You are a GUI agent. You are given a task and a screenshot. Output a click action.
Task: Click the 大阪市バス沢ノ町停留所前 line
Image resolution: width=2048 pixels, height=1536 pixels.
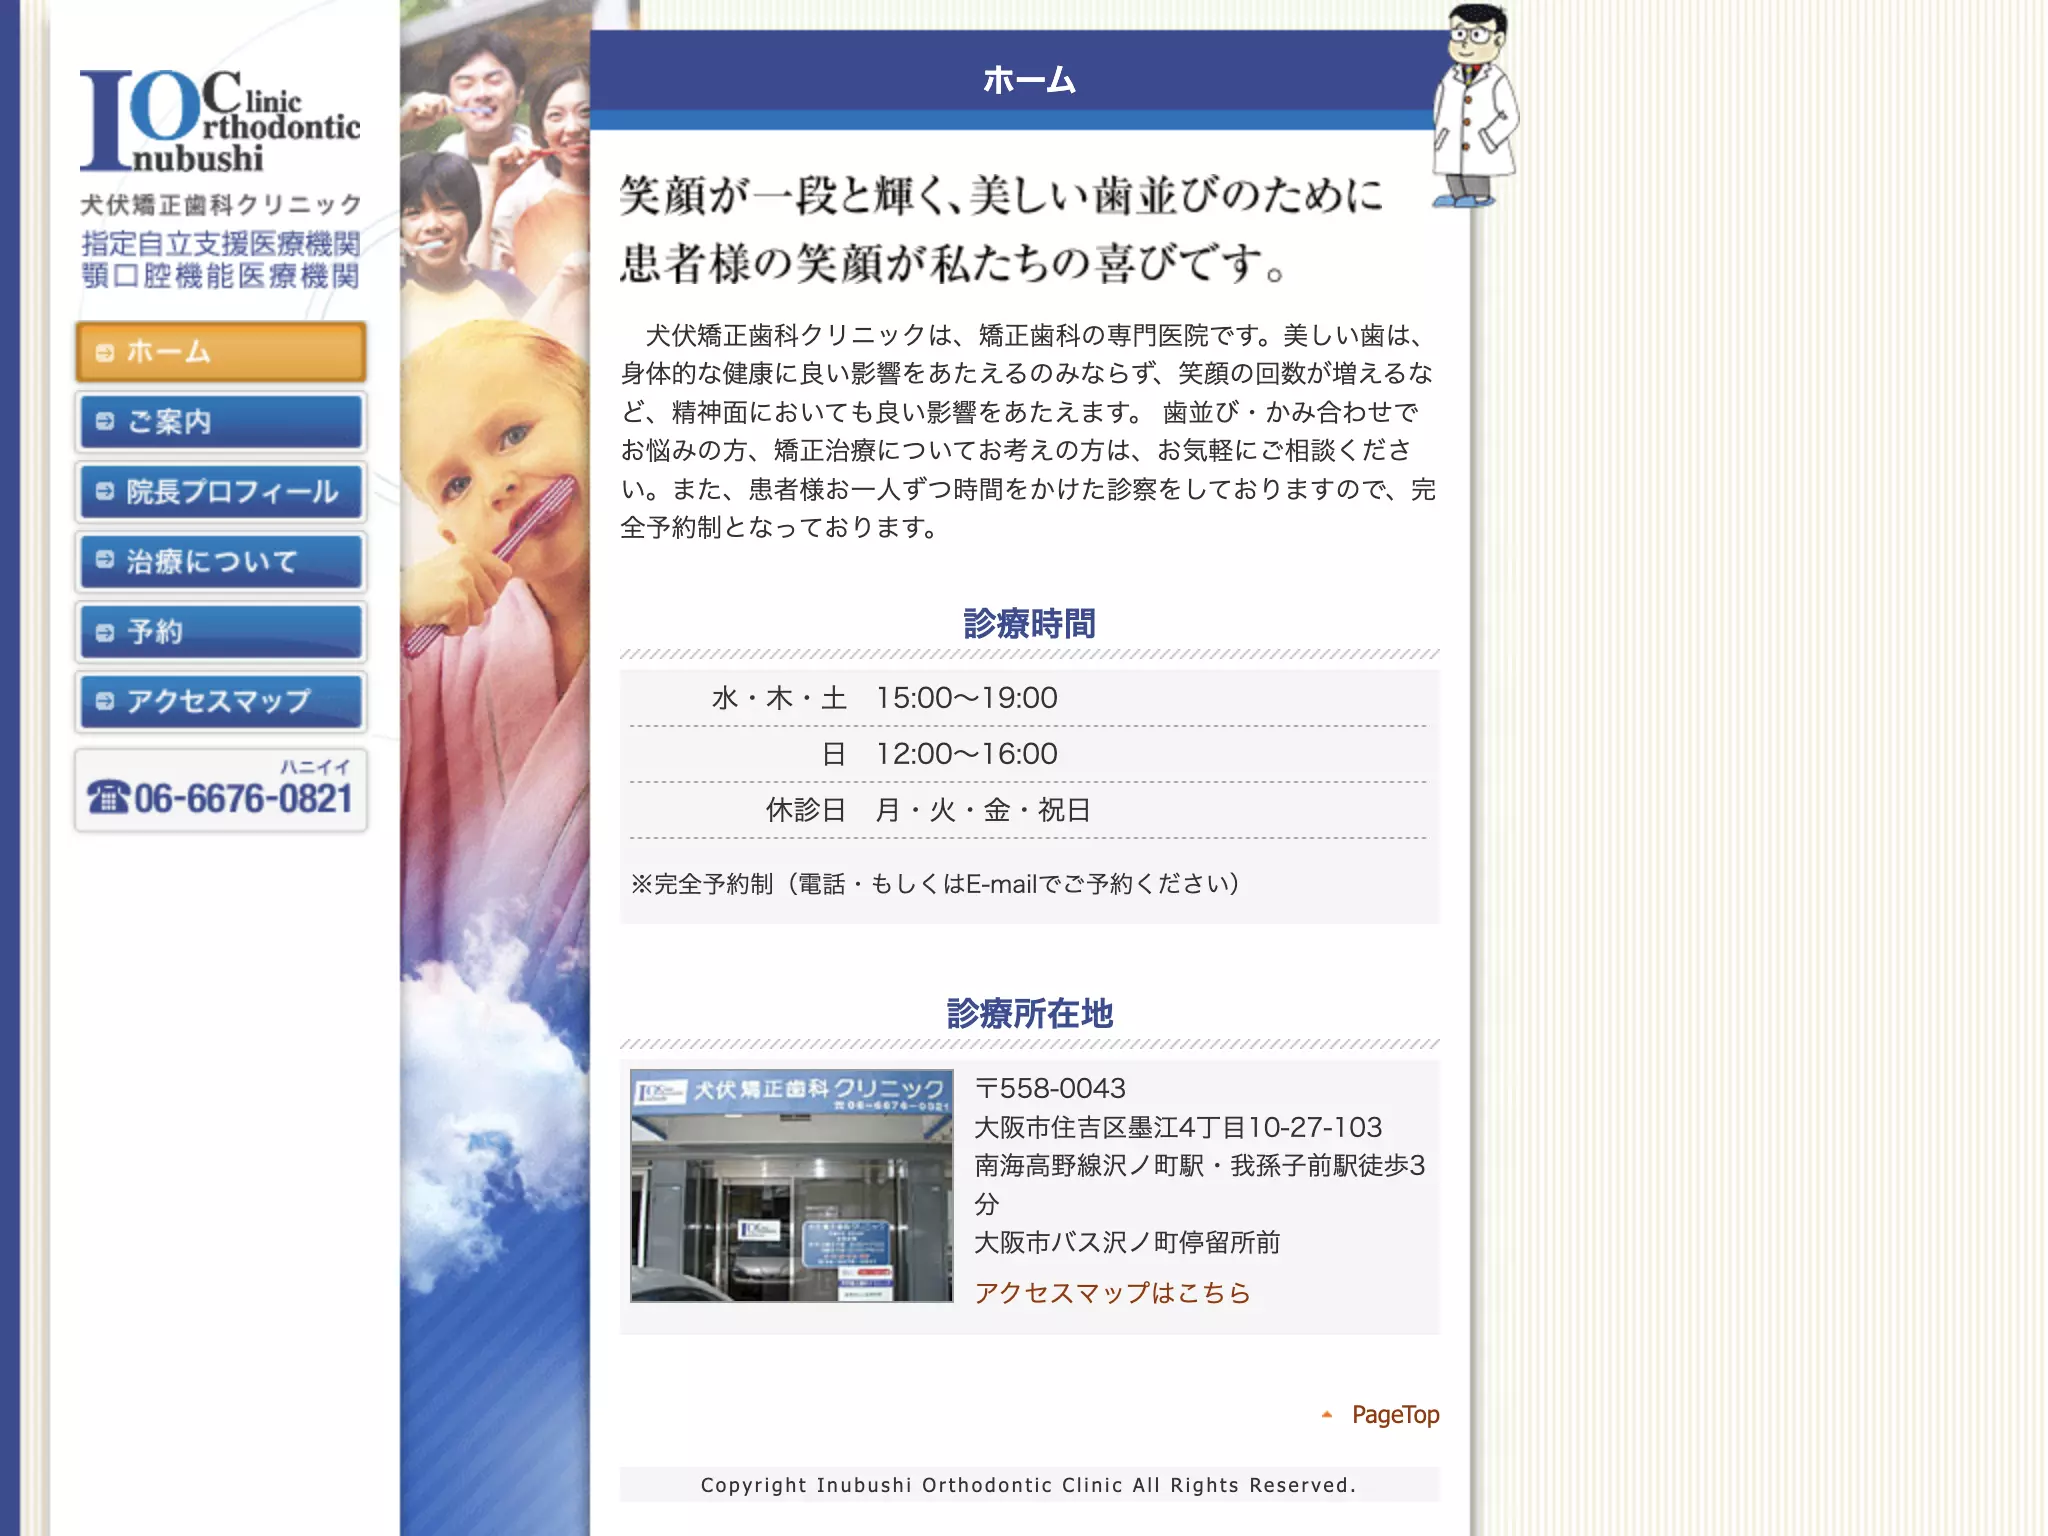click(x=1127, y=1243)
